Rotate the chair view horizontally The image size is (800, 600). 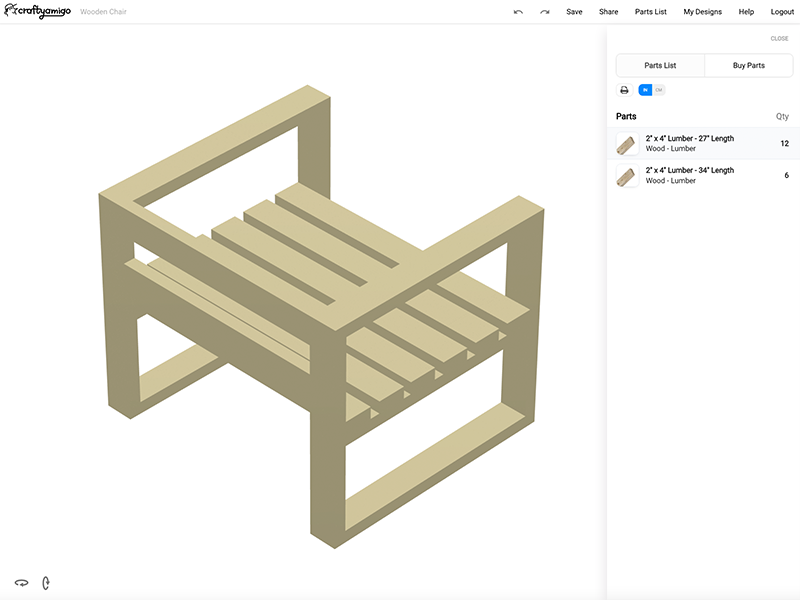pos(21,582)
